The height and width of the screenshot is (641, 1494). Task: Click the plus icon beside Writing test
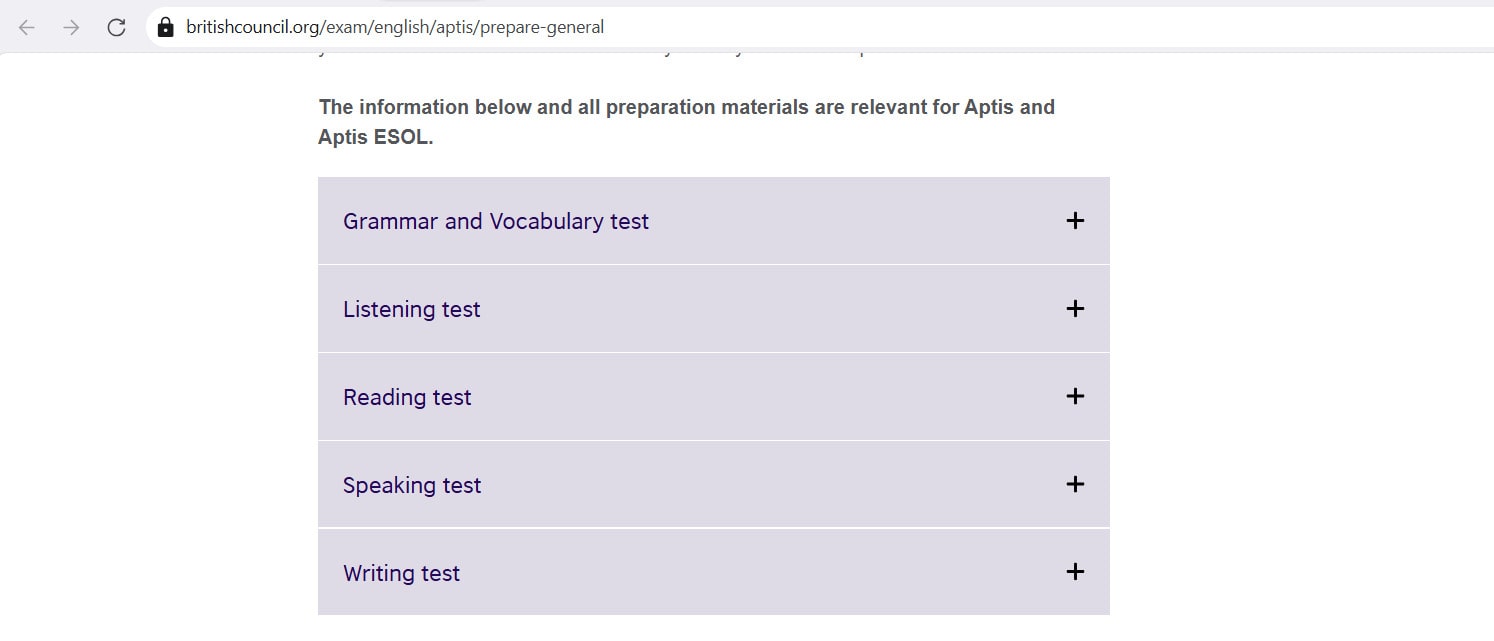1075,573
